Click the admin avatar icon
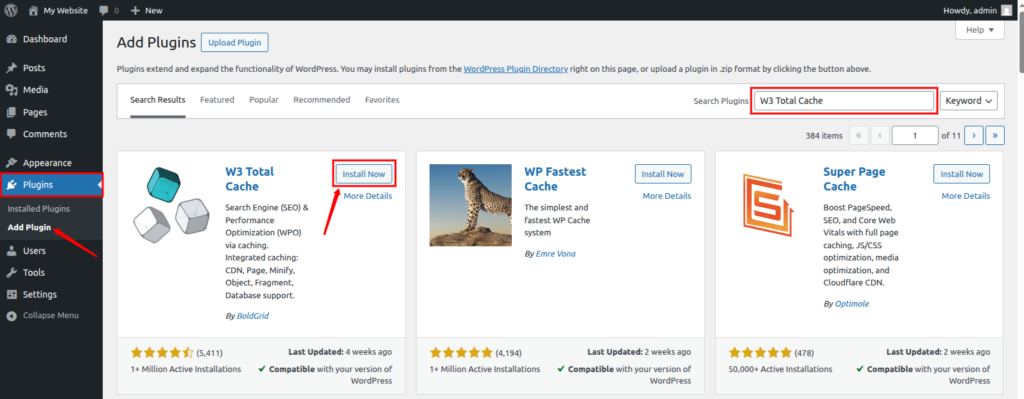The height and width of the screenshot is (399, 1024). (x=1006, y=10)
